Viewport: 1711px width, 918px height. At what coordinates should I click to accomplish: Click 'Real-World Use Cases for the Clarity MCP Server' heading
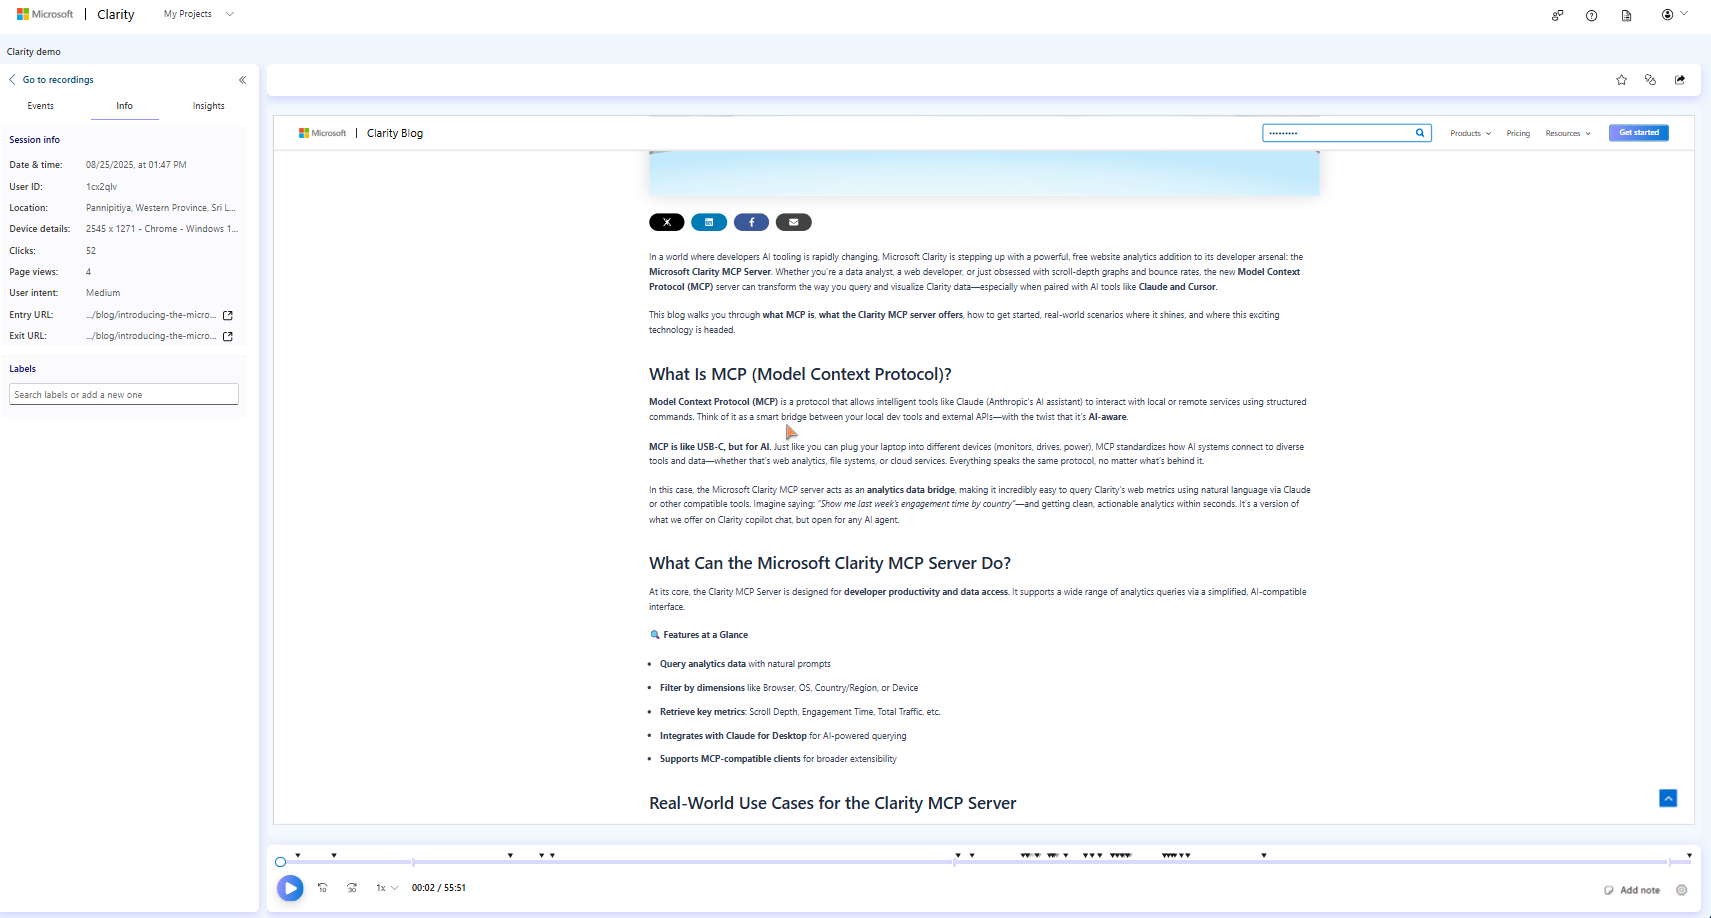coord(832,803)
